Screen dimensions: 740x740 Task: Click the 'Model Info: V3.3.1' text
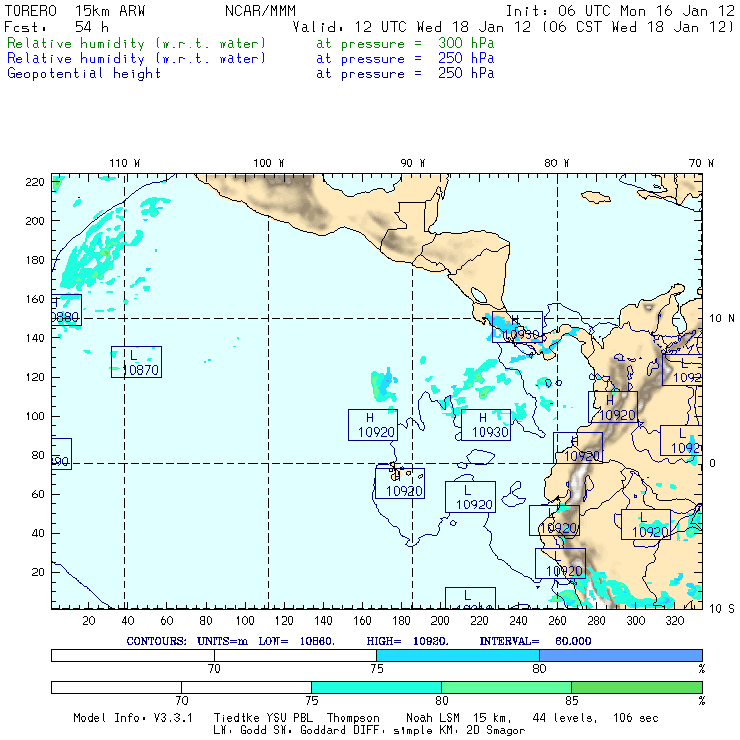click(x=133, y=718)
